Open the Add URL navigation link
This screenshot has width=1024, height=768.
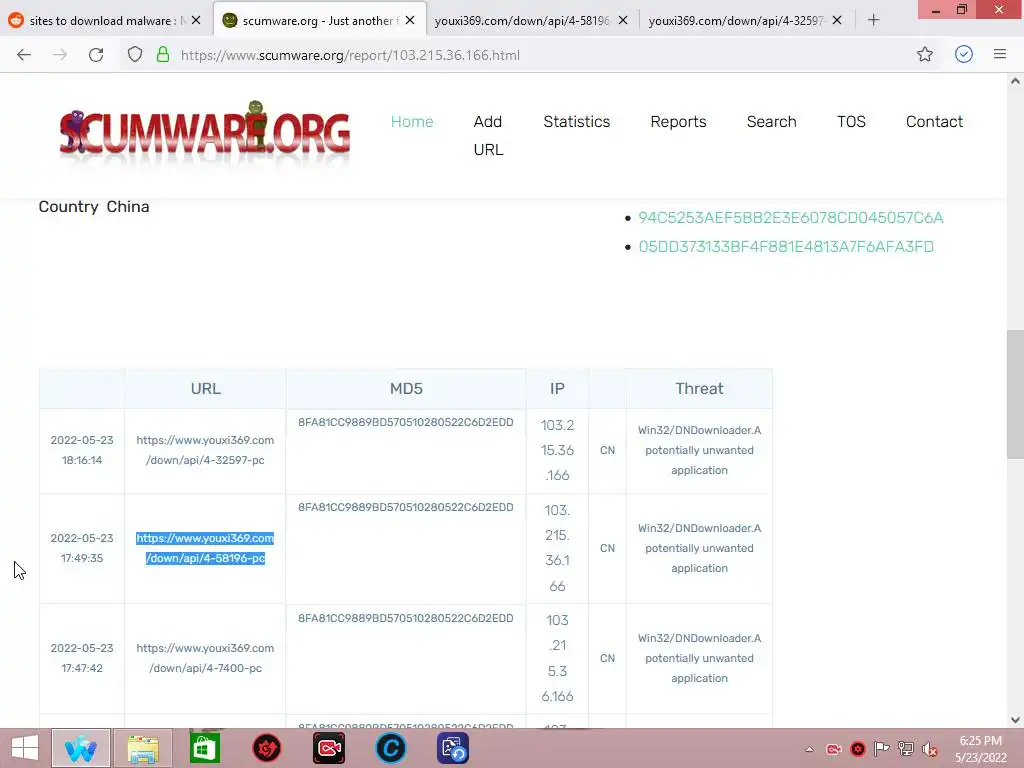point(488,135)
